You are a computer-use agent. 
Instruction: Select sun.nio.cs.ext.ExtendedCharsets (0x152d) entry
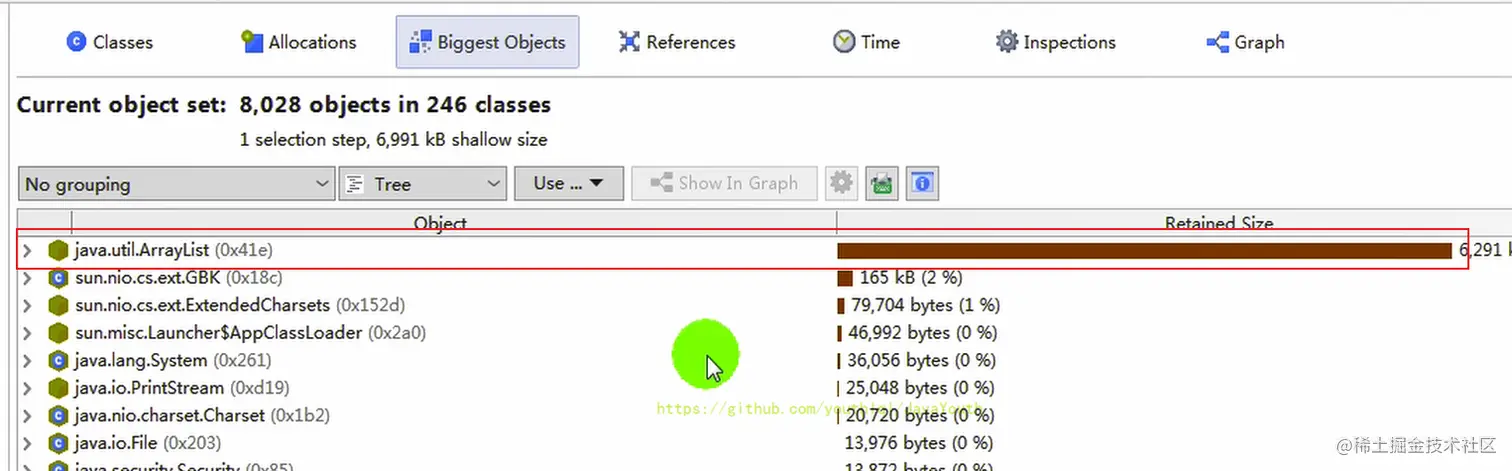pos(240,305)
